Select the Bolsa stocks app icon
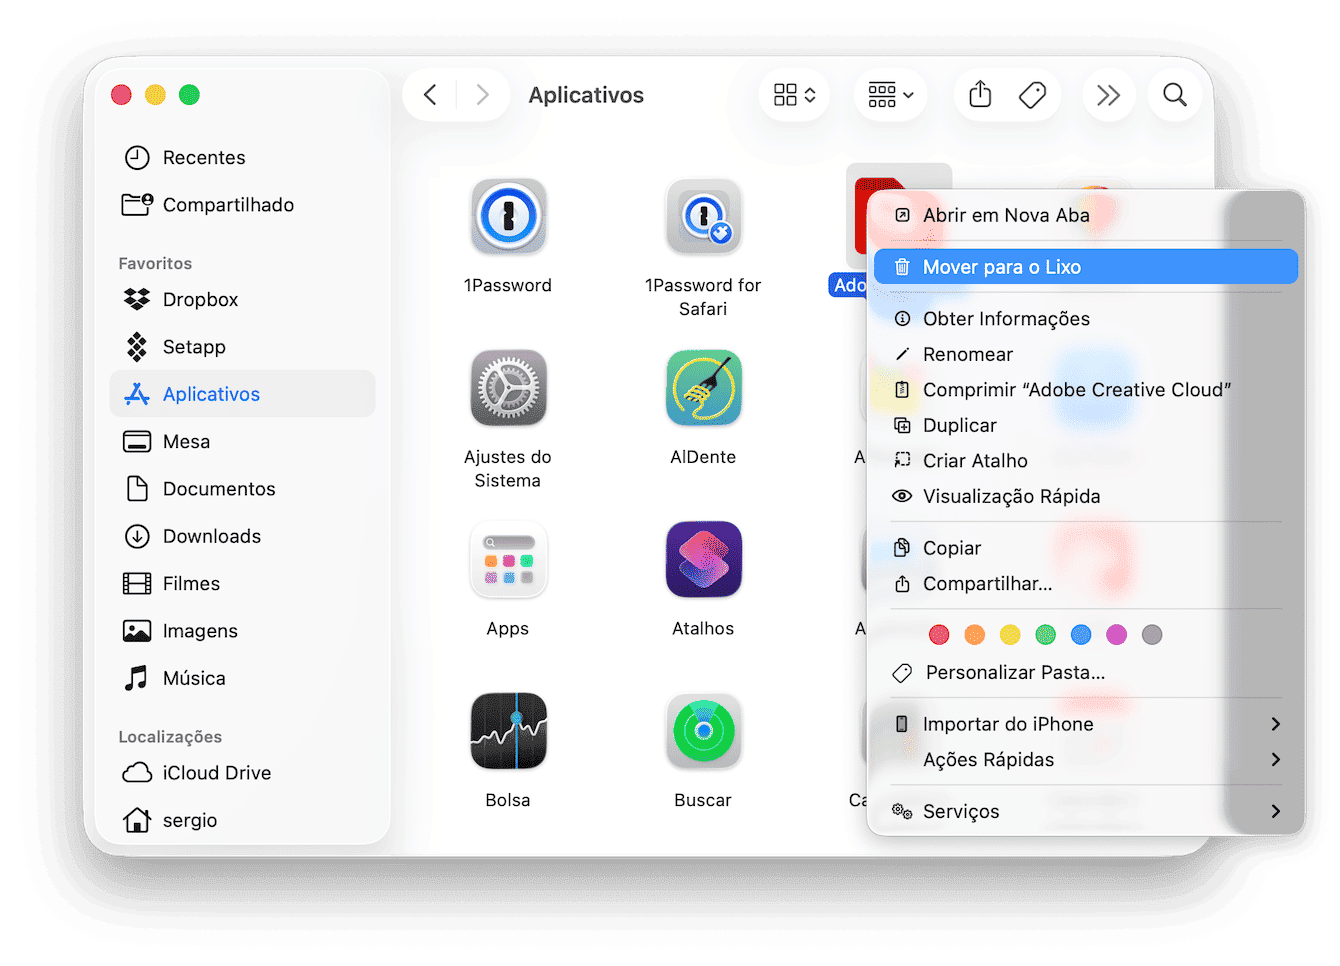This screenshot has width=1340, height=966. (x=508, y=731)
